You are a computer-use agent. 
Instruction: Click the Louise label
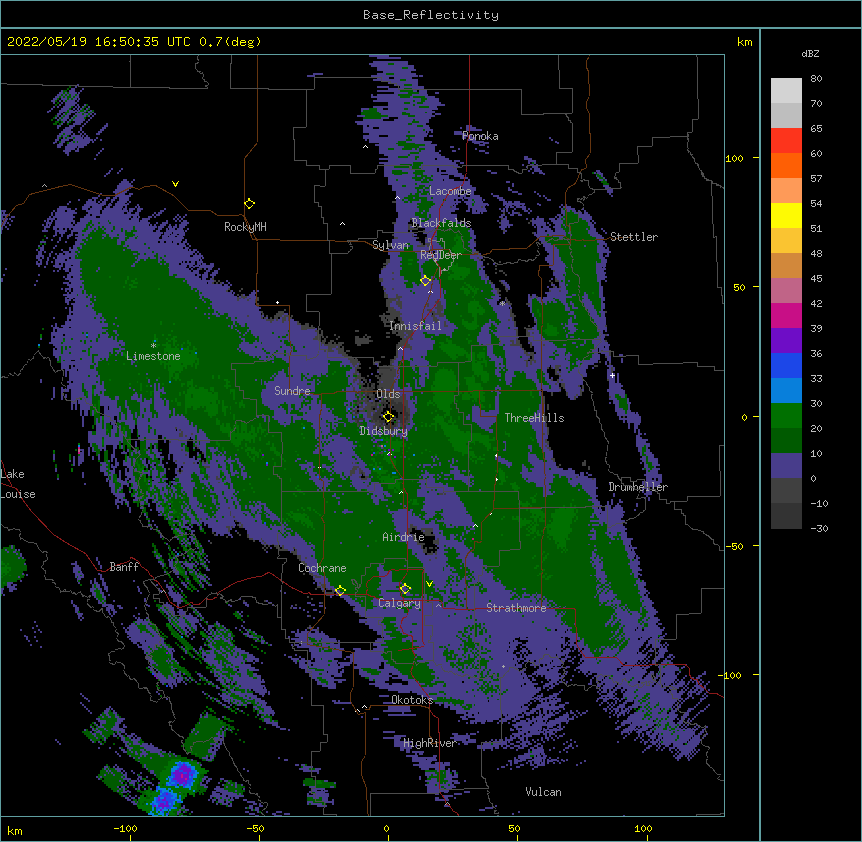pos(18,494)
